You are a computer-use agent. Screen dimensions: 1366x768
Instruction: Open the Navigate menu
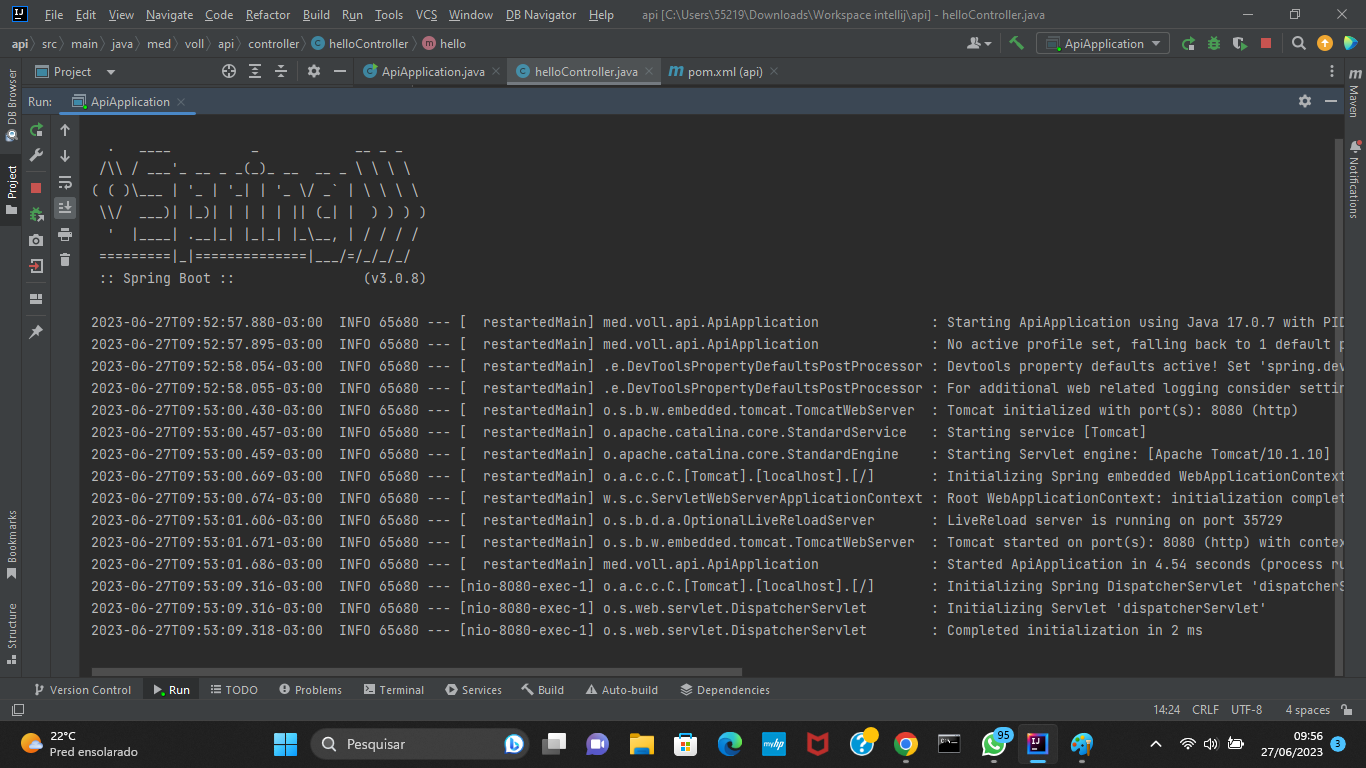(x=170, y=15)
